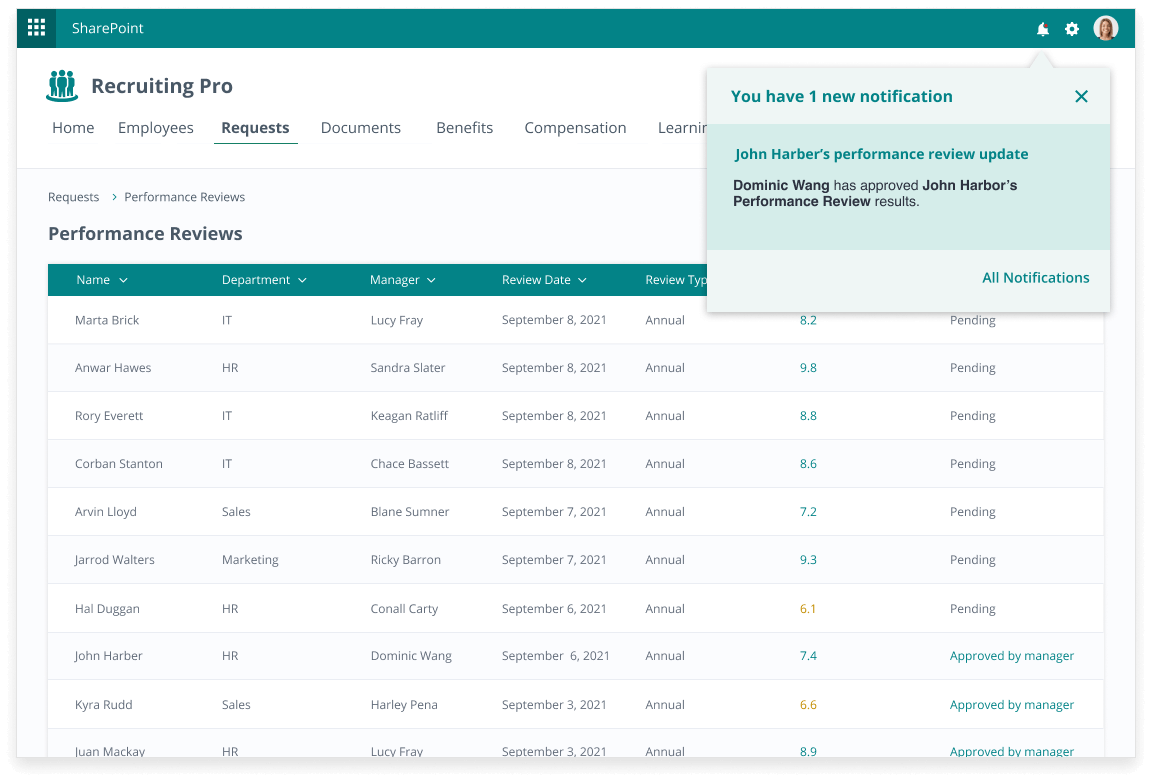
Task: Select the Benefits tab
Action: click(x=464, y=128)
